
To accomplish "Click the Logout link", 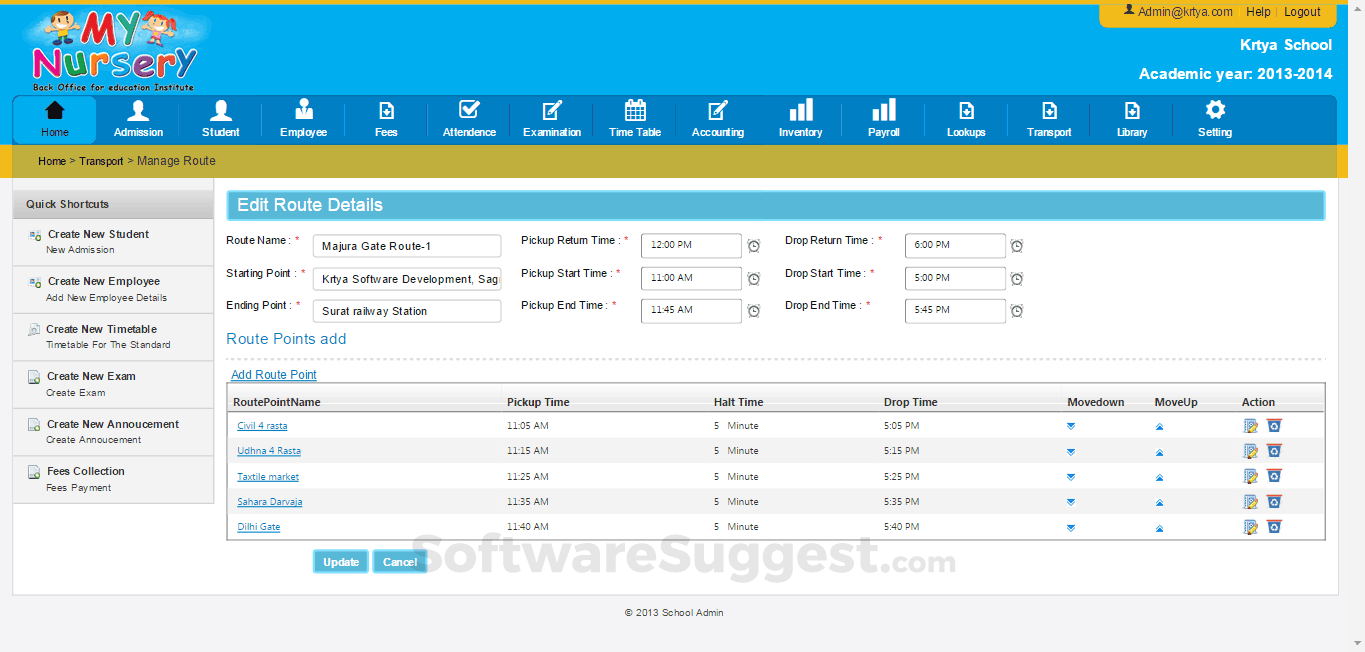I will click(1302, 12).
